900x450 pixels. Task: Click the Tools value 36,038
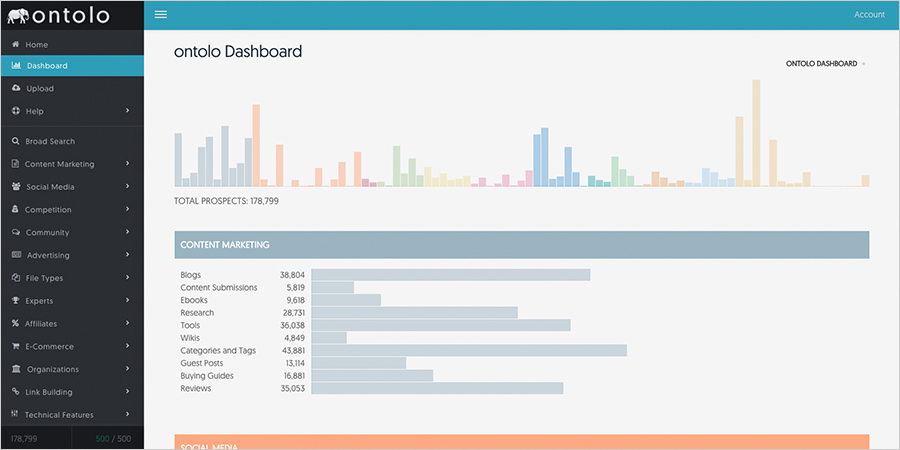tap(292, 325)
